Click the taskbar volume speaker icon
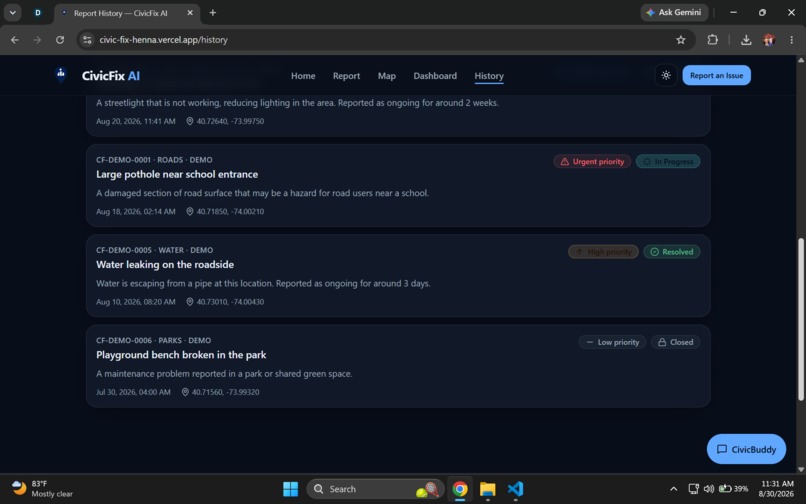The height and width of the screenshot is (504, 806). tap(709, 489)
